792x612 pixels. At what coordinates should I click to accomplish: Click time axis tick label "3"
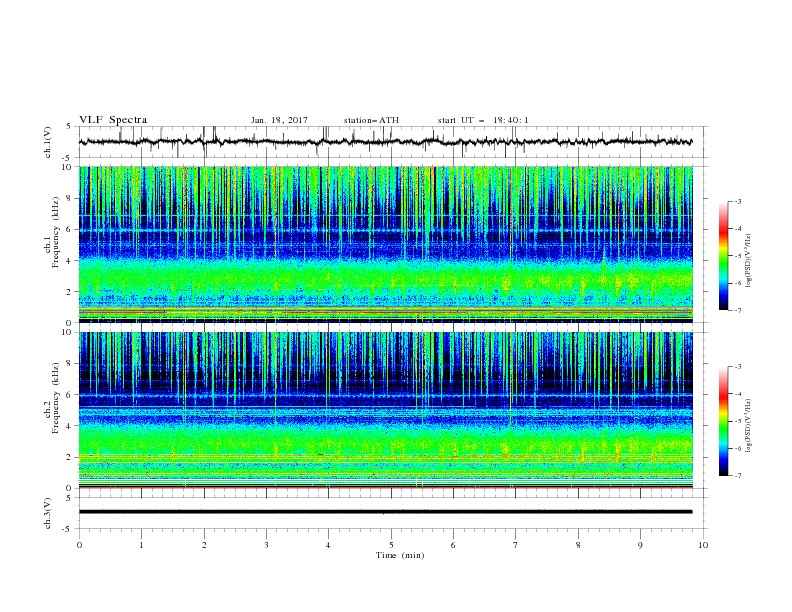coord(266,545)
